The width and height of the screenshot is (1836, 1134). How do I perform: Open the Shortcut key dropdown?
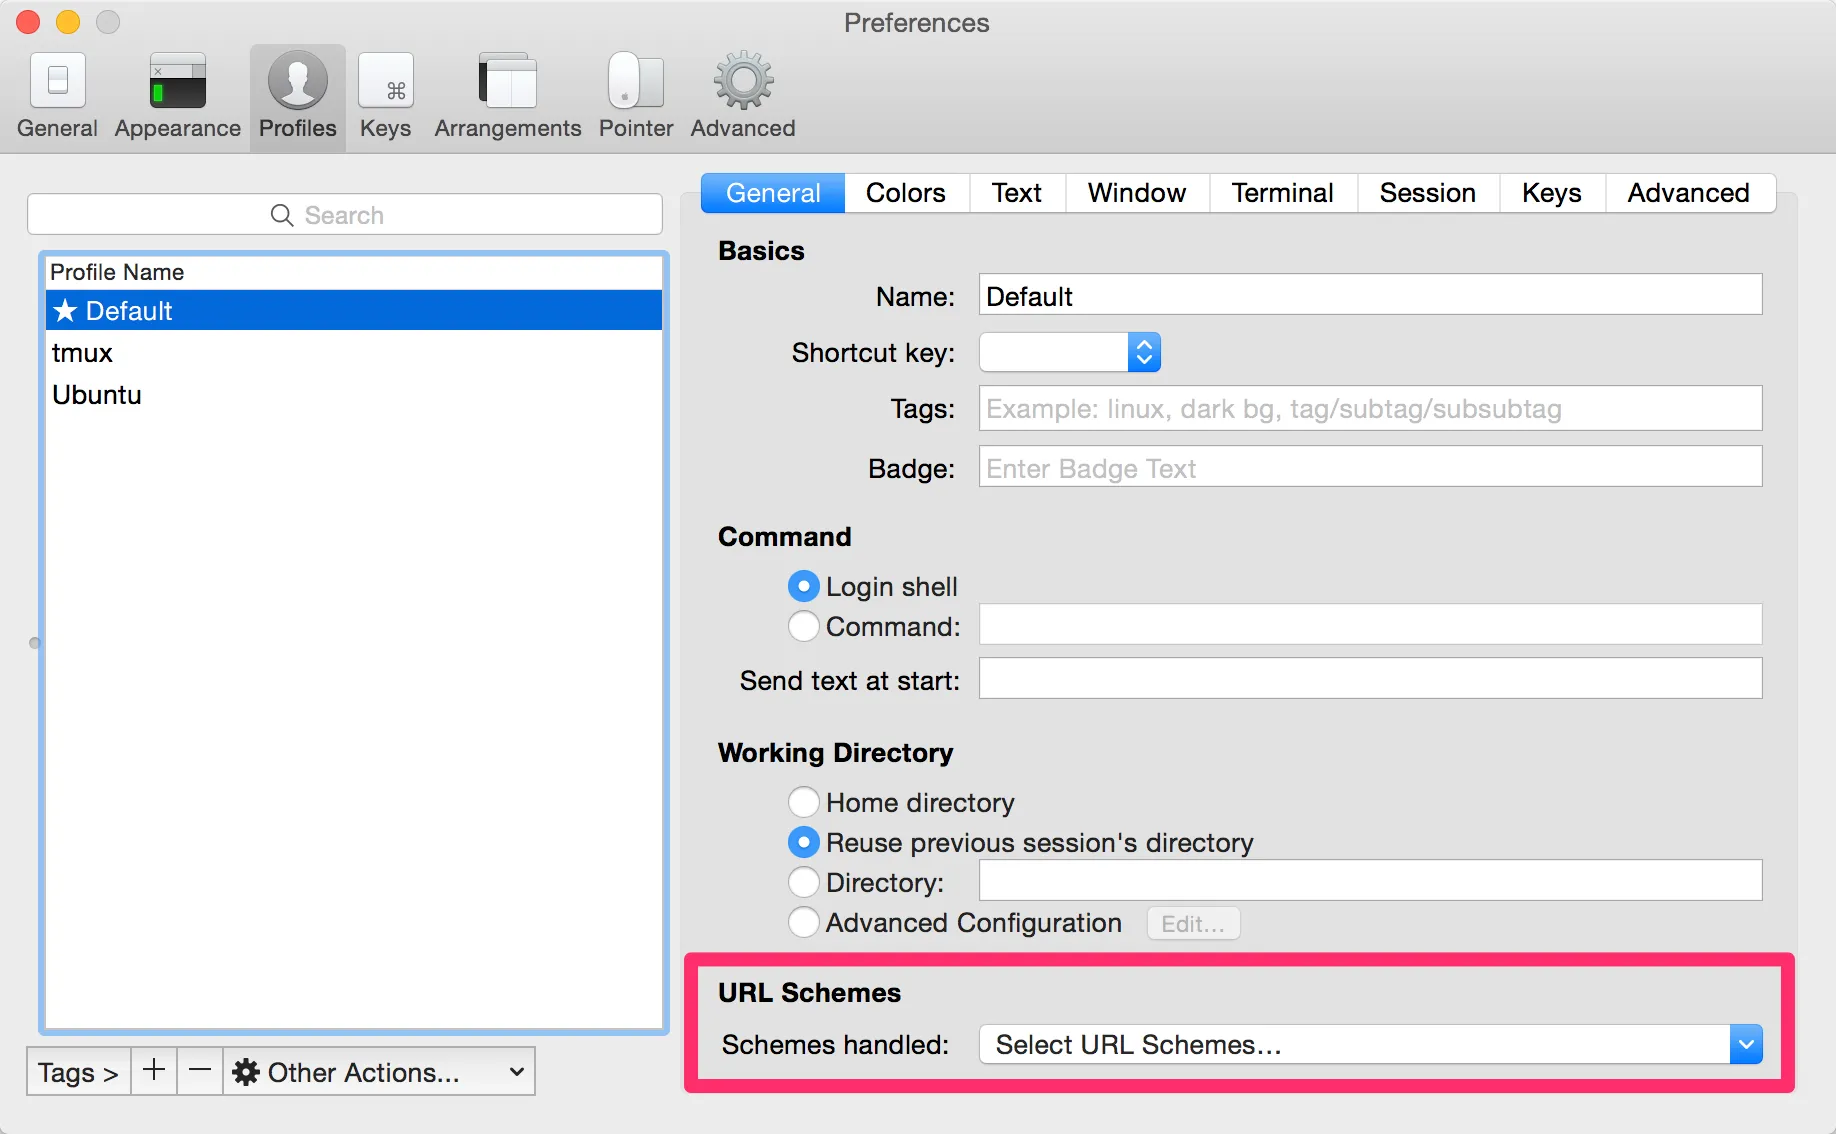pos(1143,352)
